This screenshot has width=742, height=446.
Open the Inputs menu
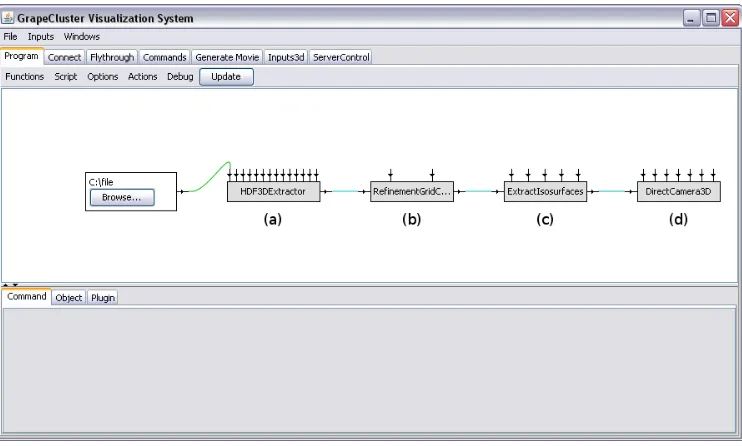tap(41, 36)
